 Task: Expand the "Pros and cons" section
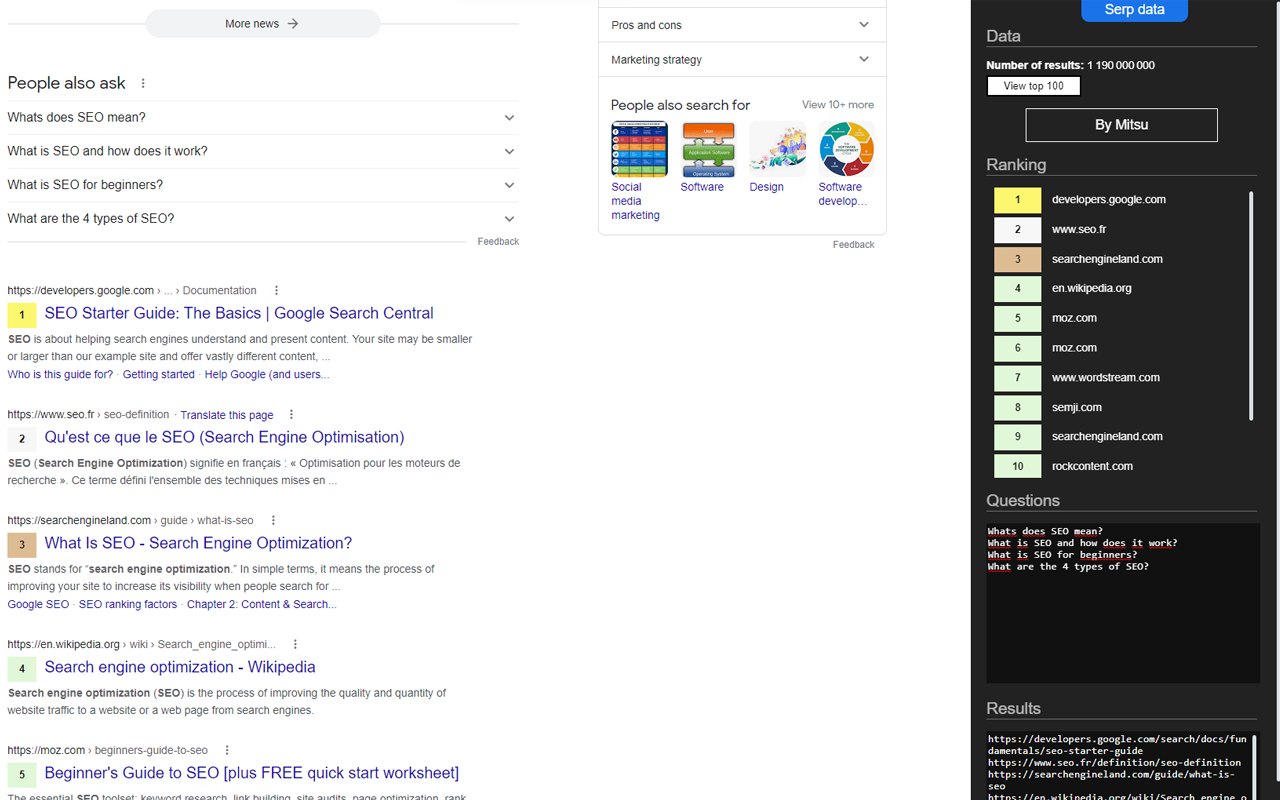pyautogui.click(x=741, y=24)
